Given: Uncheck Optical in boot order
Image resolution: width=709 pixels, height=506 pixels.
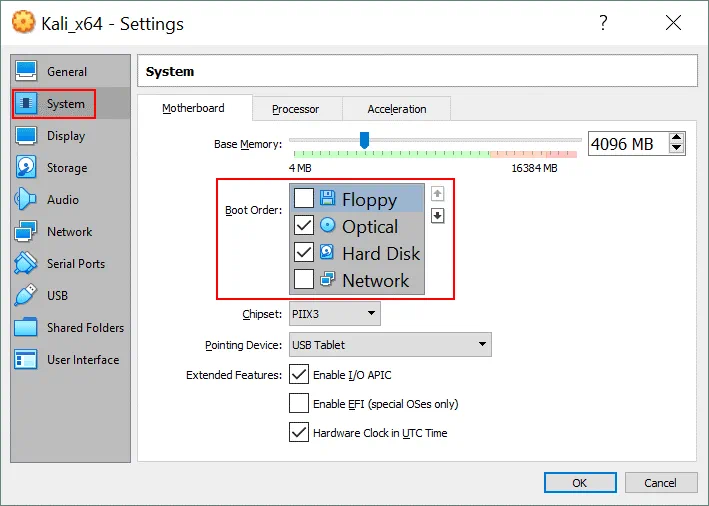Looking at the screenshot, I should (304, 226).
